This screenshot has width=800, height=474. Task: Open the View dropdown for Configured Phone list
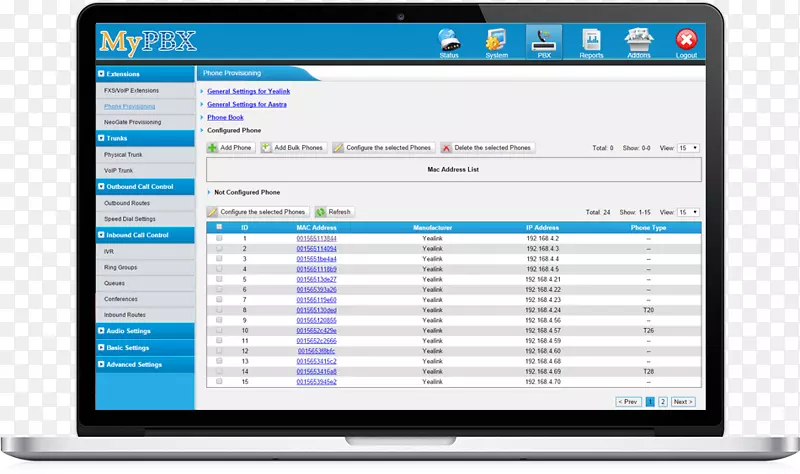point(688,148)
